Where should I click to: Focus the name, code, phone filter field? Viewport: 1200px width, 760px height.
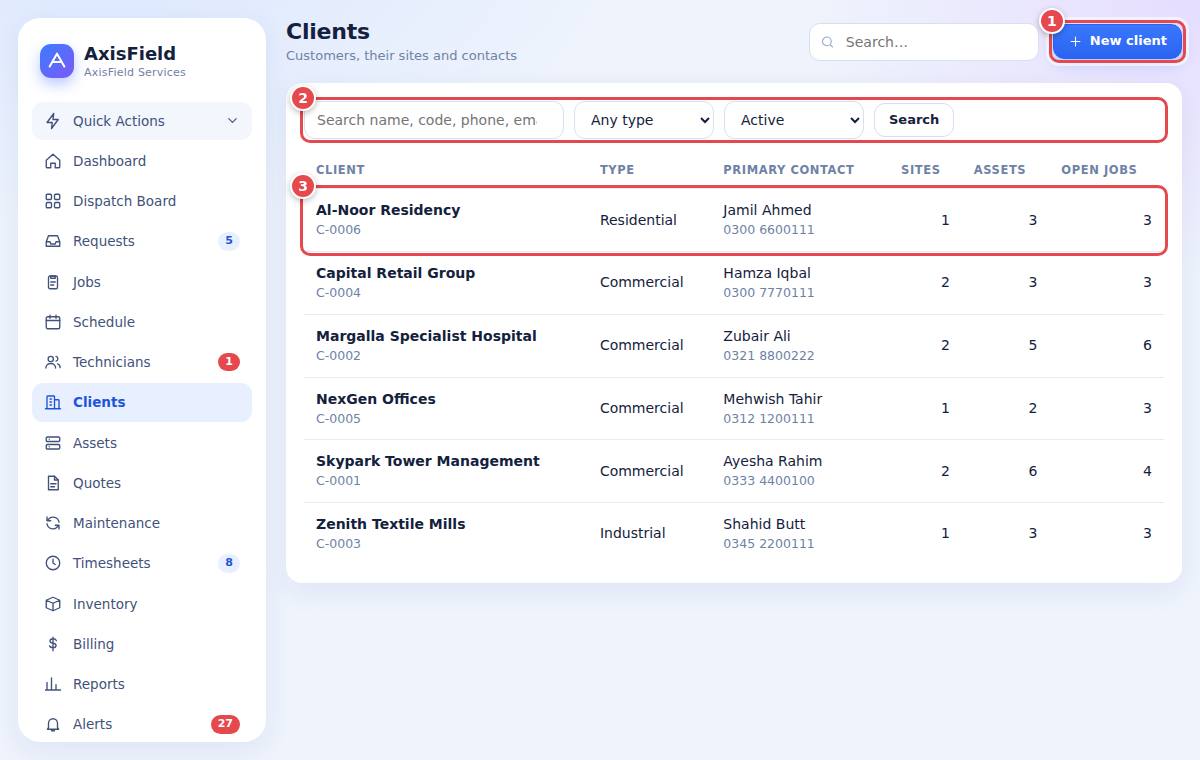pyautogui.click(x=434, y=120)
